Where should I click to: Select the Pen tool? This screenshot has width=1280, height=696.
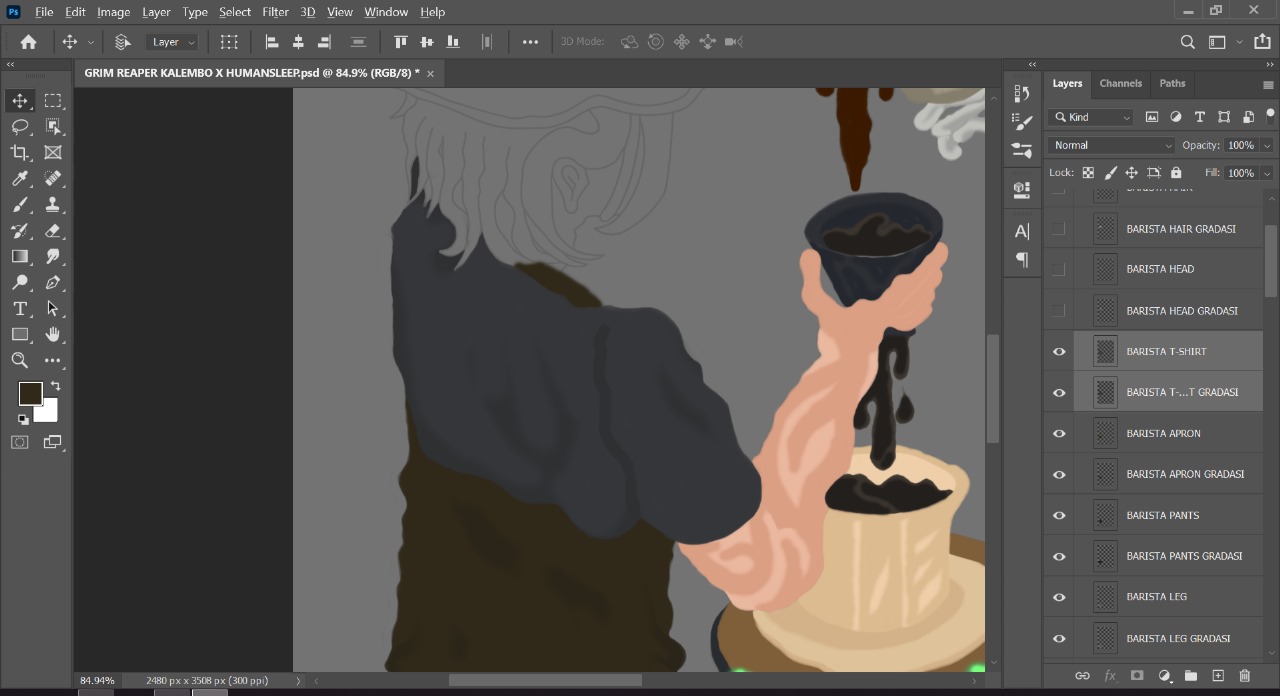tap(53, 282)
